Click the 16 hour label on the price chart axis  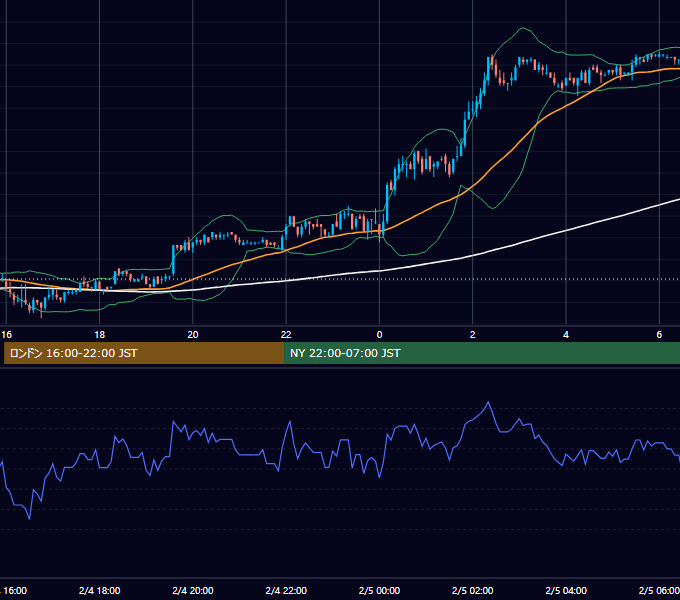click(x=7, y=335)
